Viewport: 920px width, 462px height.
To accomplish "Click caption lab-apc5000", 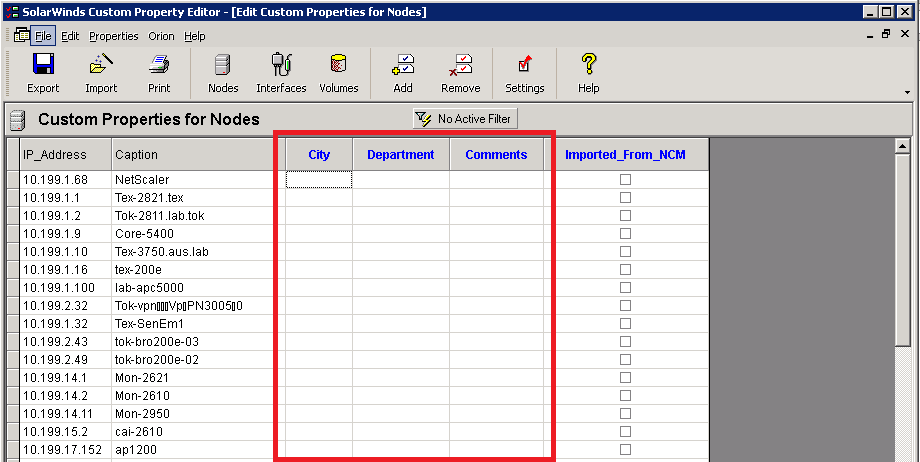I will [150, 288].
